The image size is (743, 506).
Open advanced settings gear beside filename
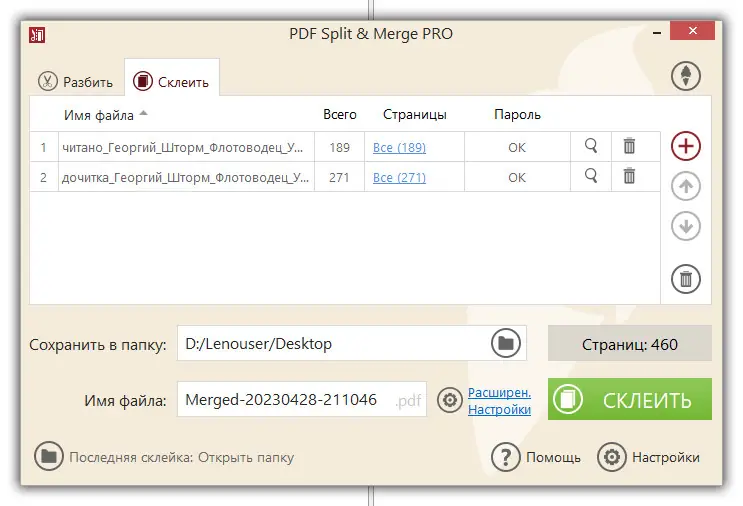click(x=449, y=400)
